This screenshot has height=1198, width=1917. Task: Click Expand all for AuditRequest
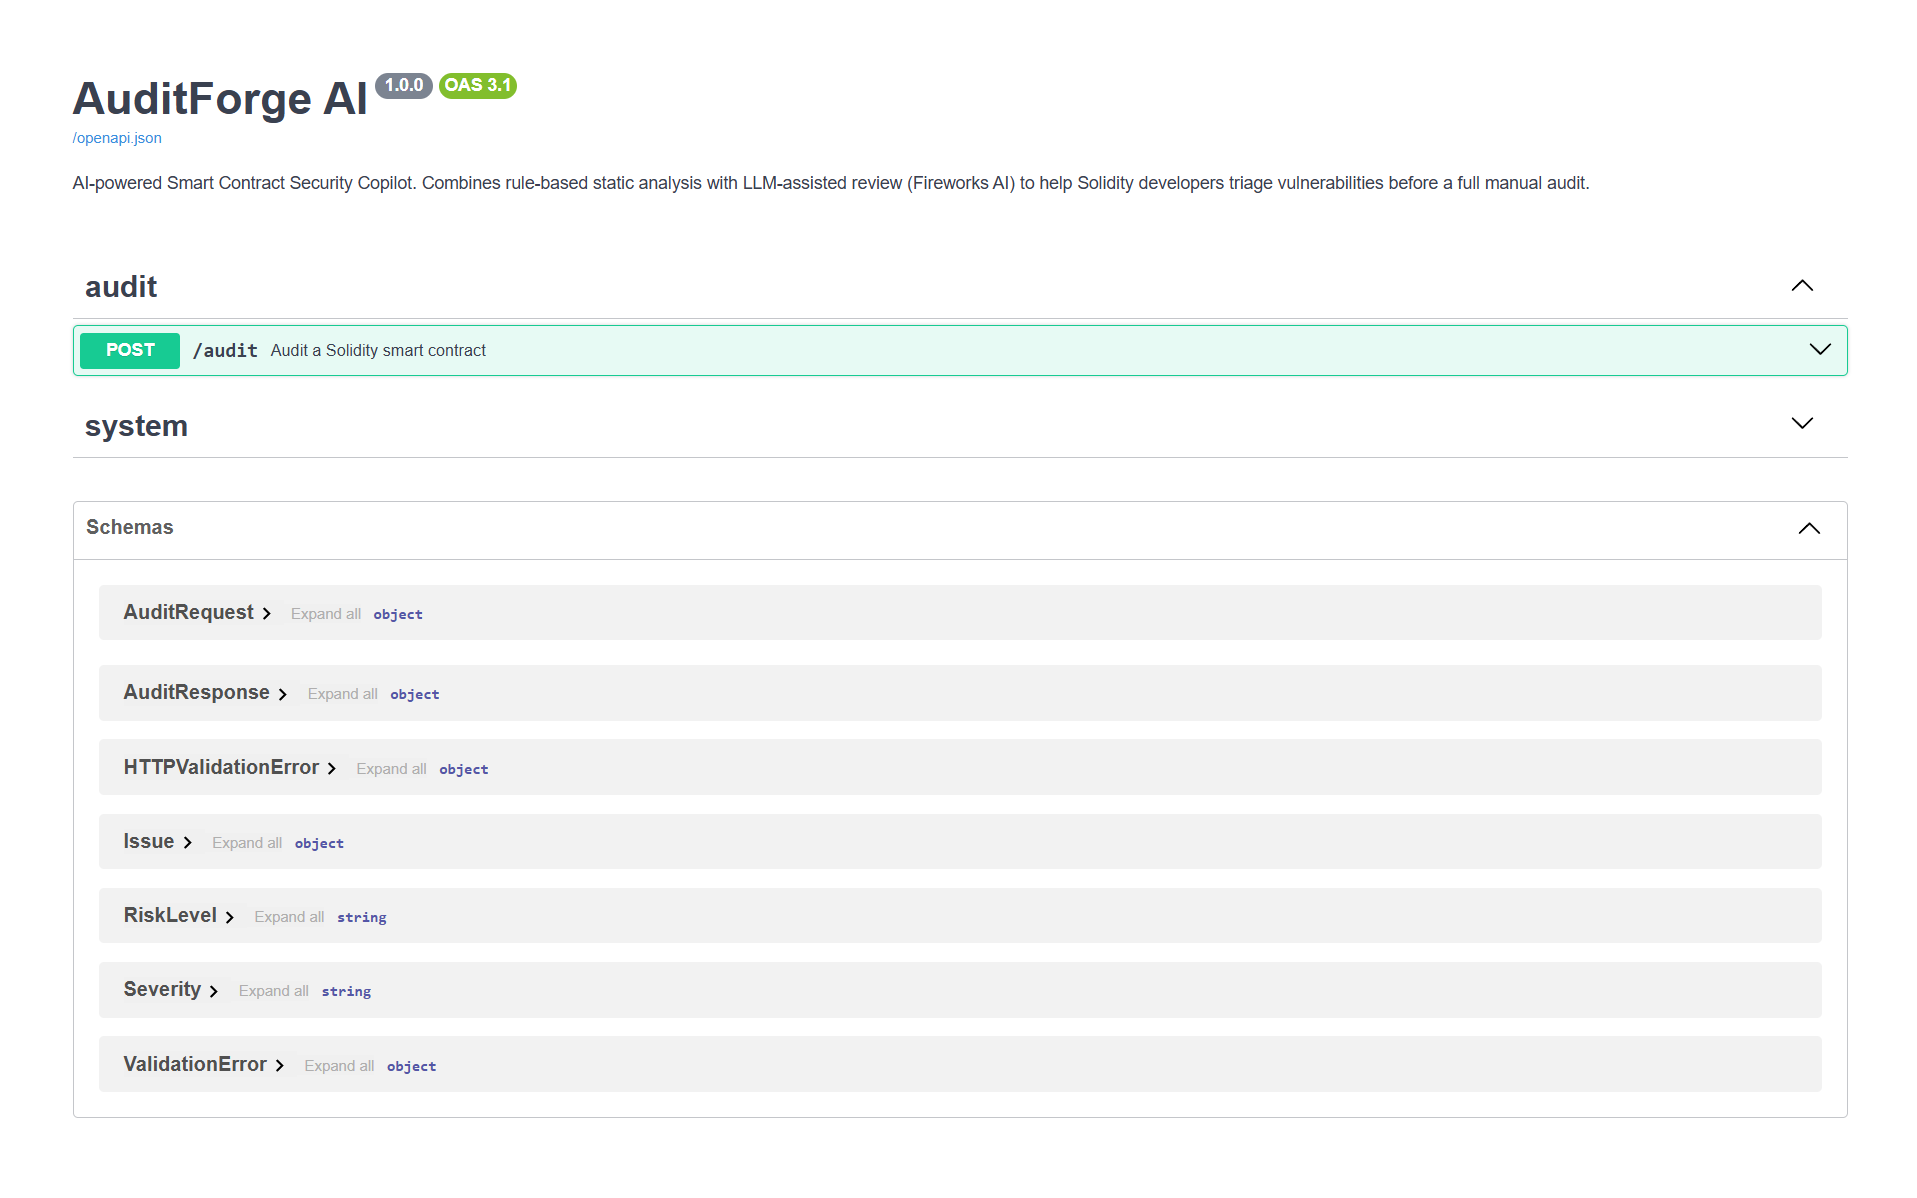point(326,614)
